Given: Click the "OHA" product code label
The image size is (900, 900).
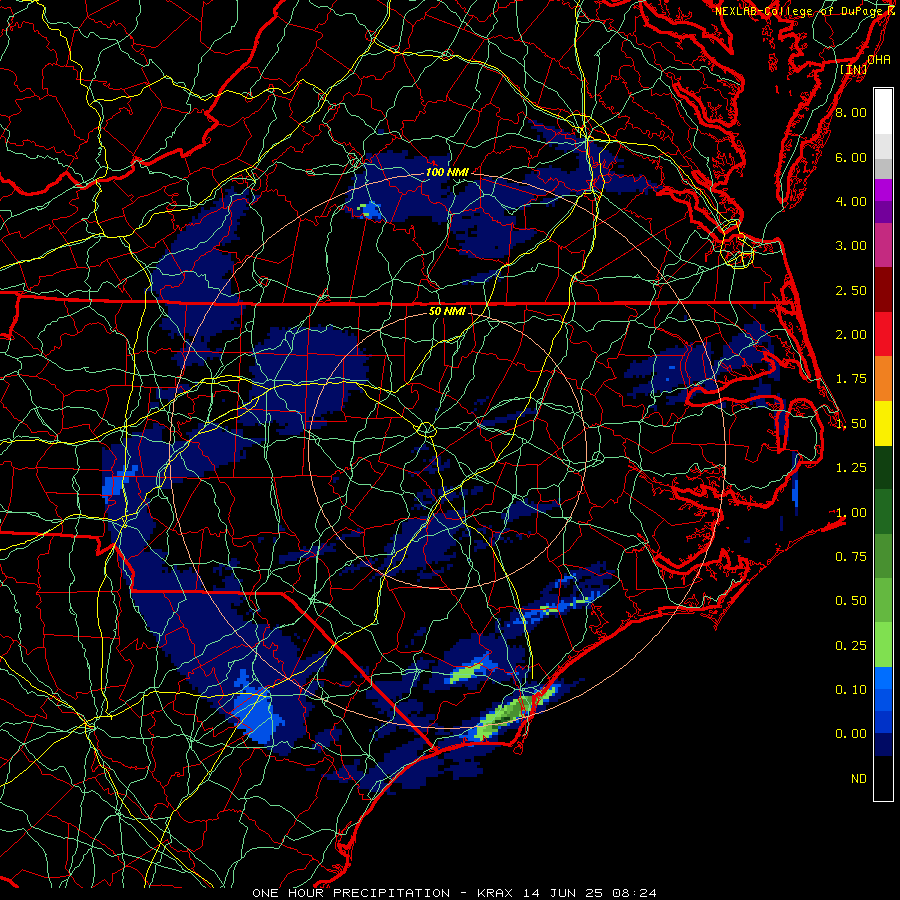Looking at the screenshot, I should 879,60.
